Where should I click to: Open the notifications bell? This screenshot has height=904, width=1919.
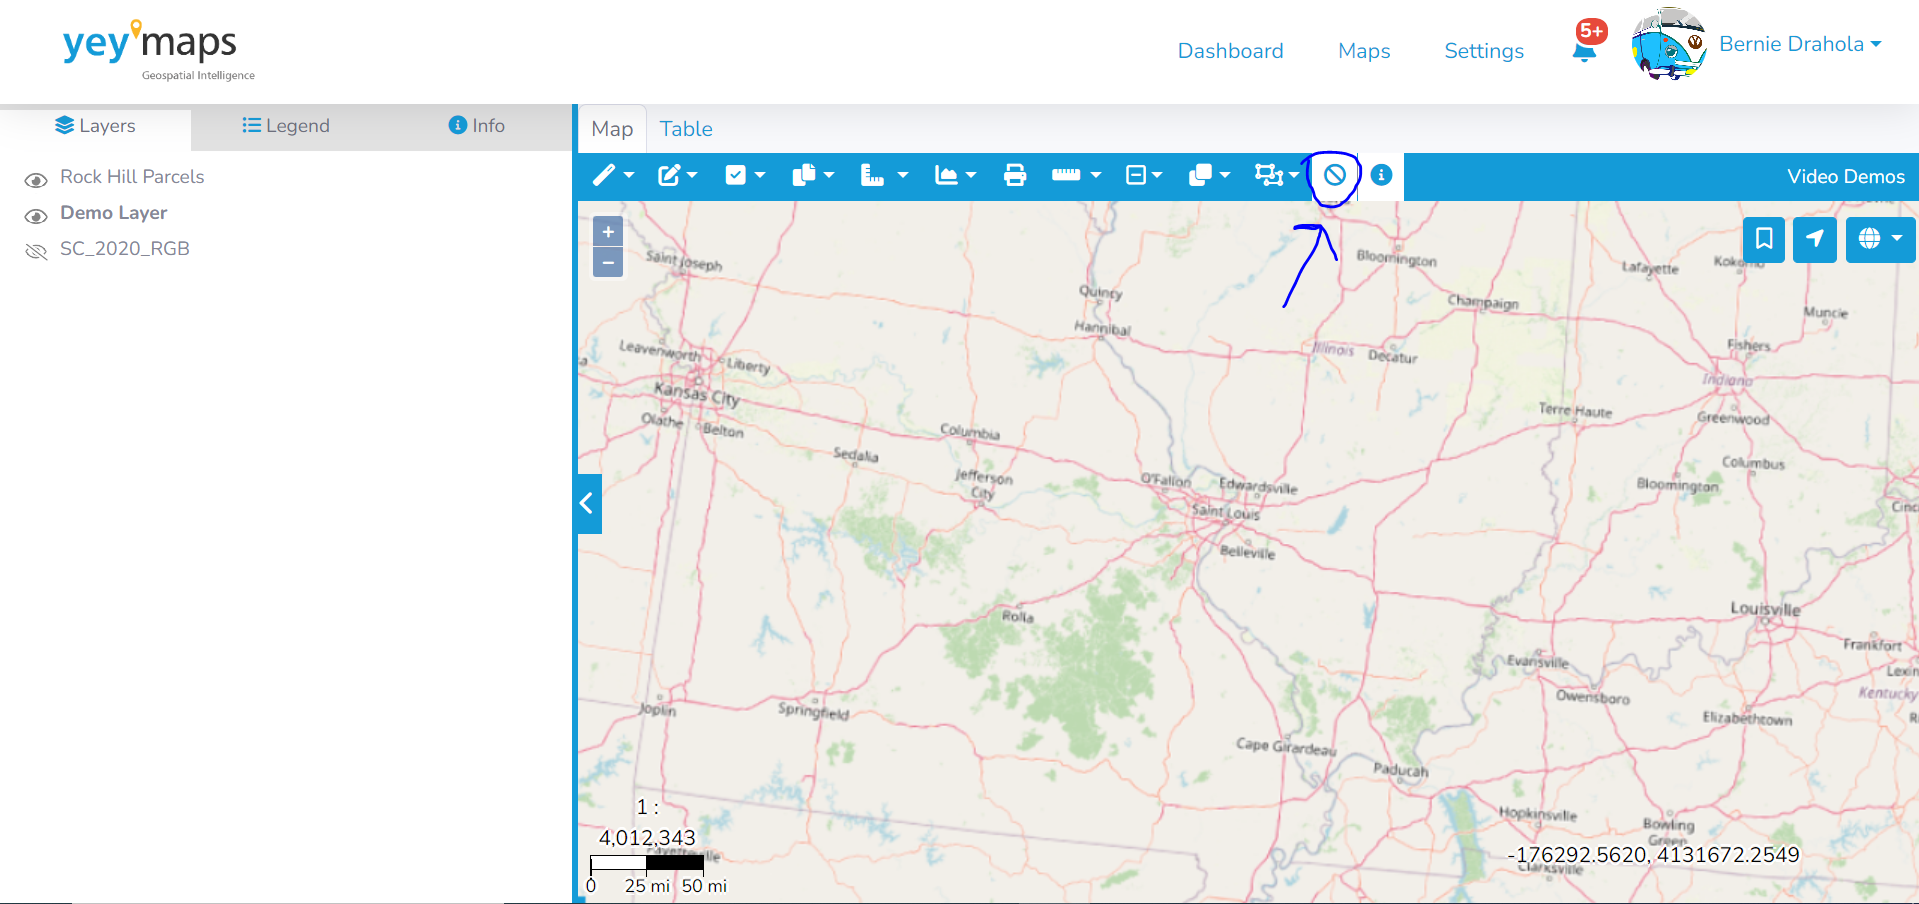[x=1584, y=50]
